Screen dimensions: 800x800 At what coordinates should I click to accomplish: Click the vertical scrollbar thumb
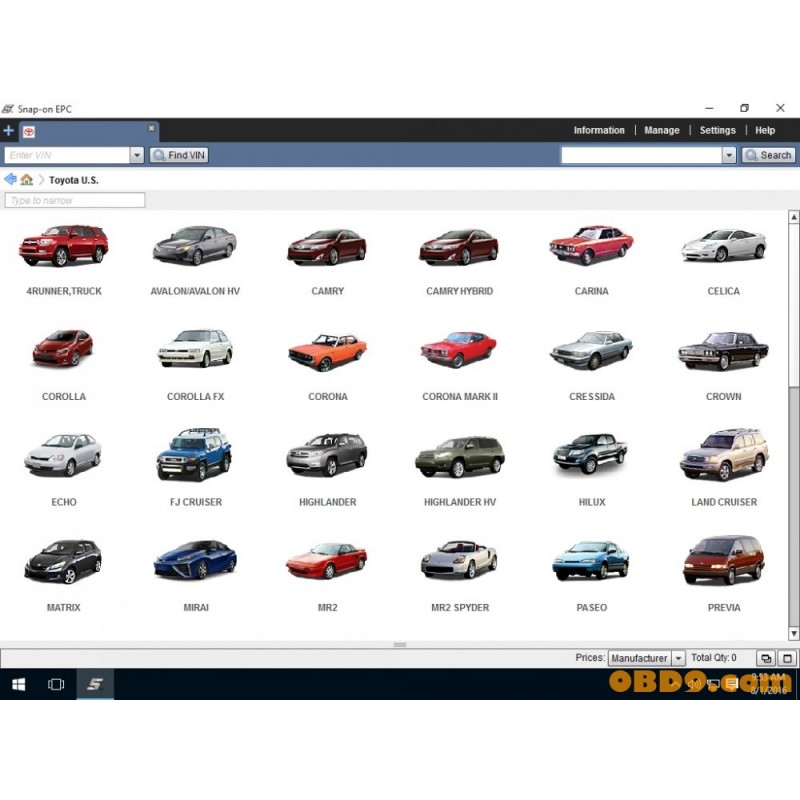point(793,305)
